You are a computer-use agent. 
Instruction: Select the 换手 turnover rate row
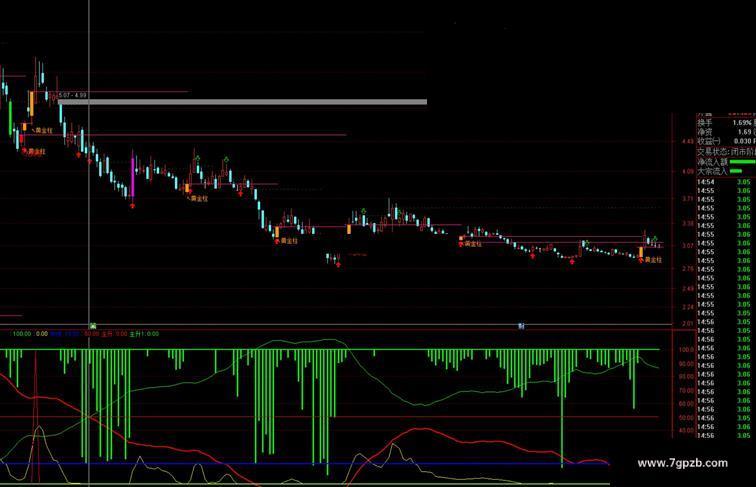coord(726,123)
